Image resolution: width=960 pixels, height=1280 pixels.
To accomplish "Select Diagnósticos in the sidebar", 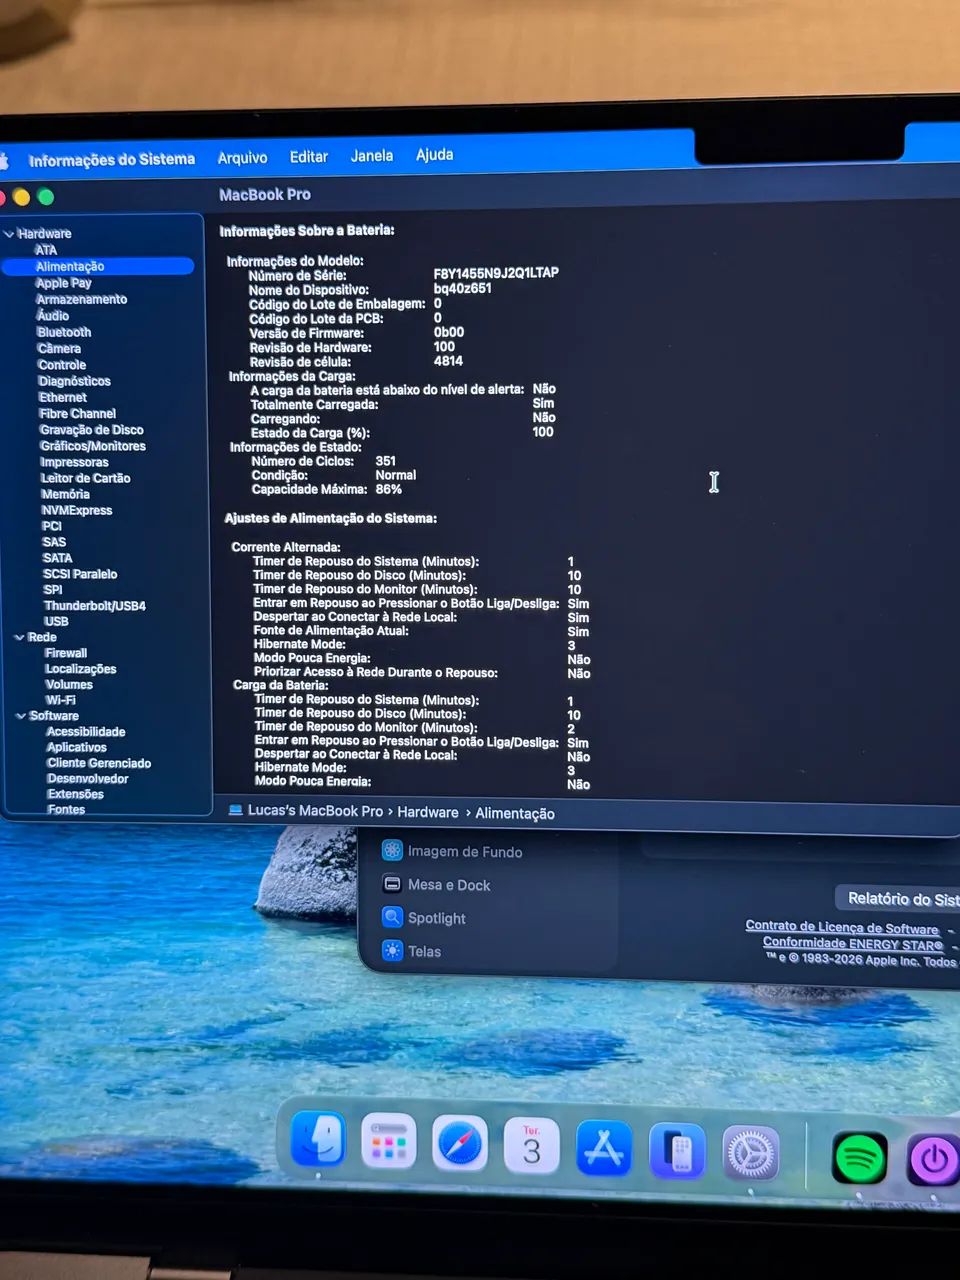I will tap(75, 381).
